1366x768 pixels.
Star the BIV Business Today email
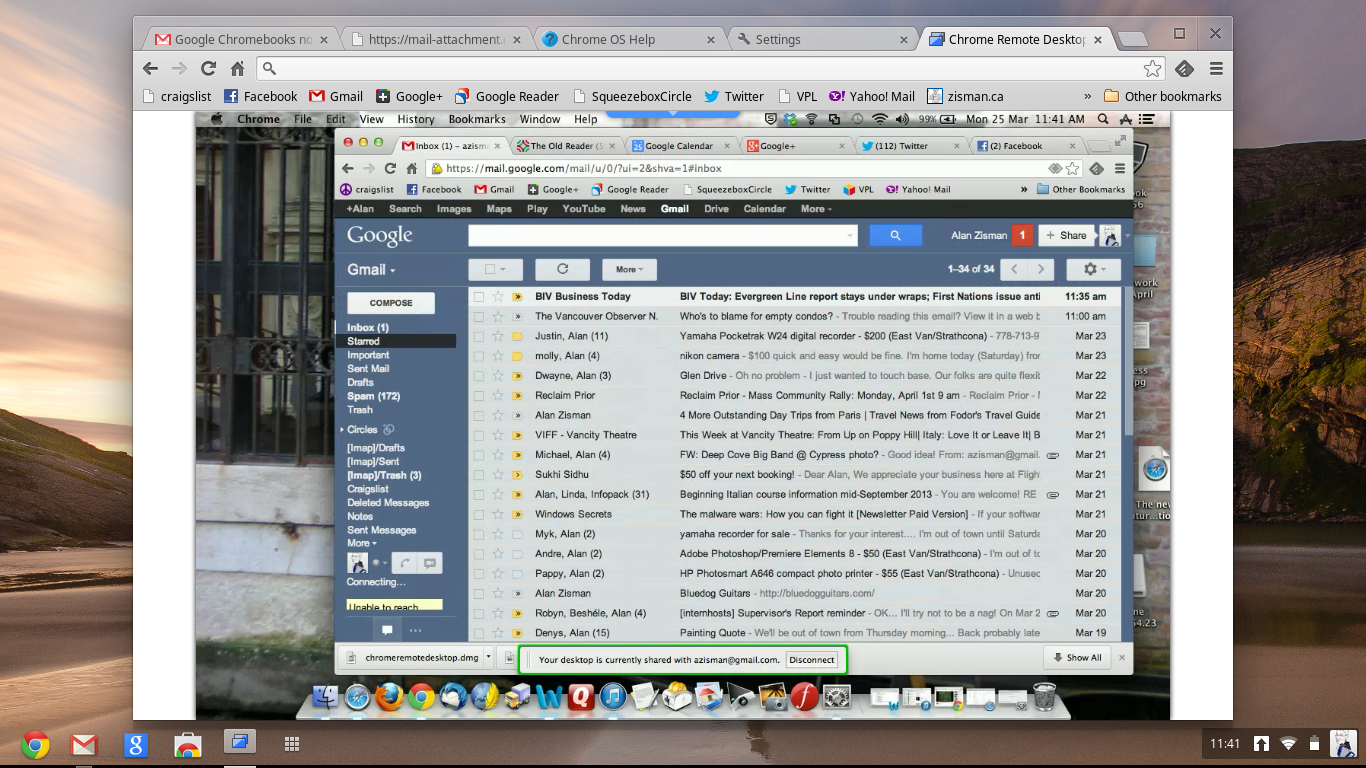[498, 297]
